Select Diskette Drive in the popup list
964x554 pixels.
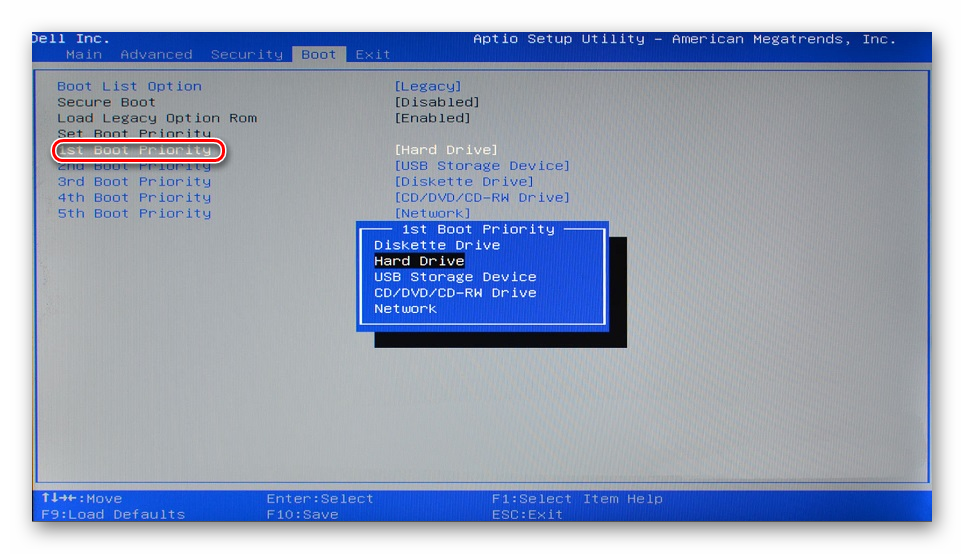[x=437, y=245]
